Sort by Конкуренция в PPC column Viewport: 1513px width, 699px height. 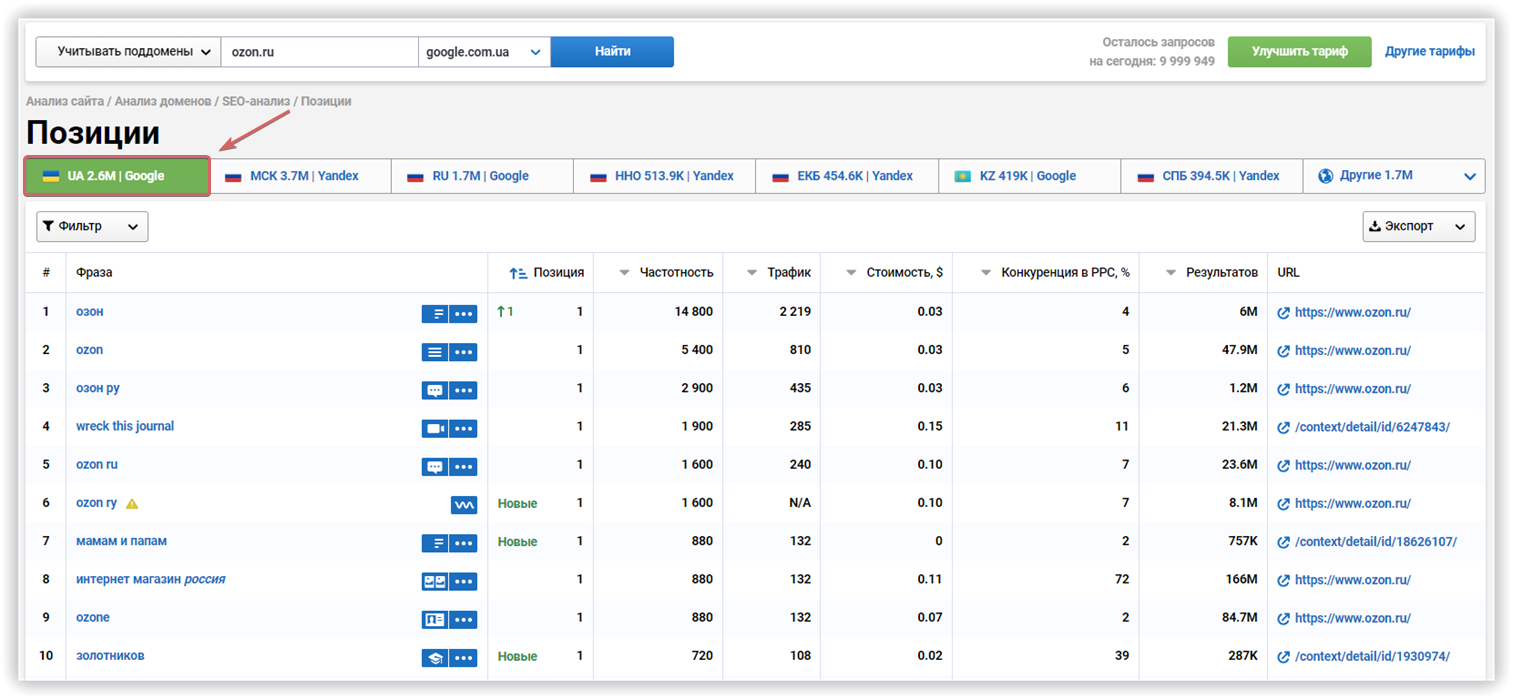pos(986,273)
